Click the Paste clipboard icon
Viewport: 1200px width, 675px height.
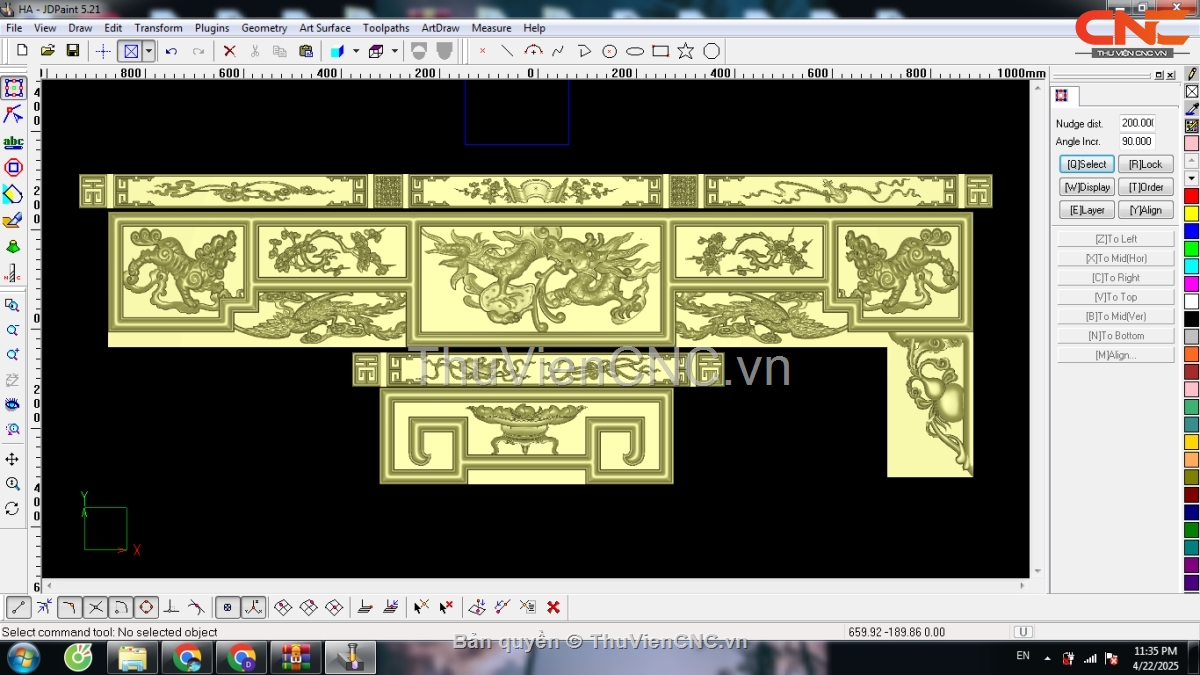(306, 51)
